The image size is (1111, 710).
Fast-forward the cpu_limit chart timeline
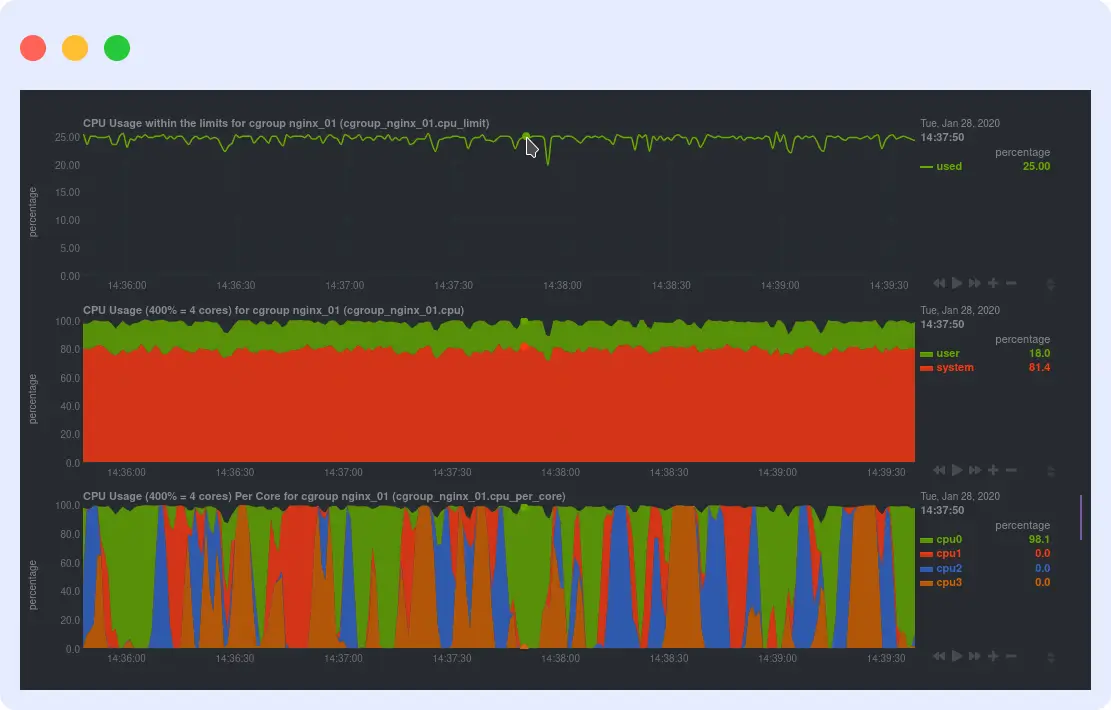point(974,283)
